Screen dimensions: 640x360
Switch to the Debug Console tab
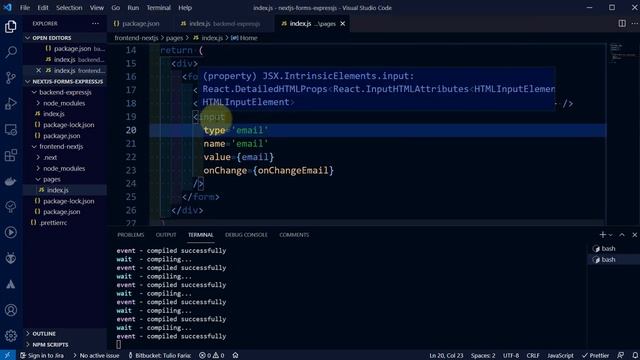246,235
